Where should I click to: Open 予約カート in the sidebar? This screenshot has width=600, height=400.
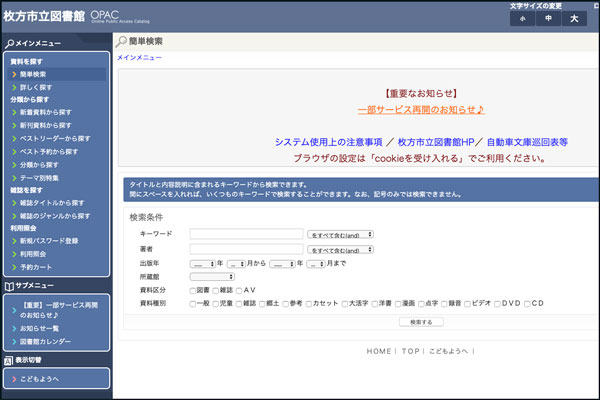[37, 267]
